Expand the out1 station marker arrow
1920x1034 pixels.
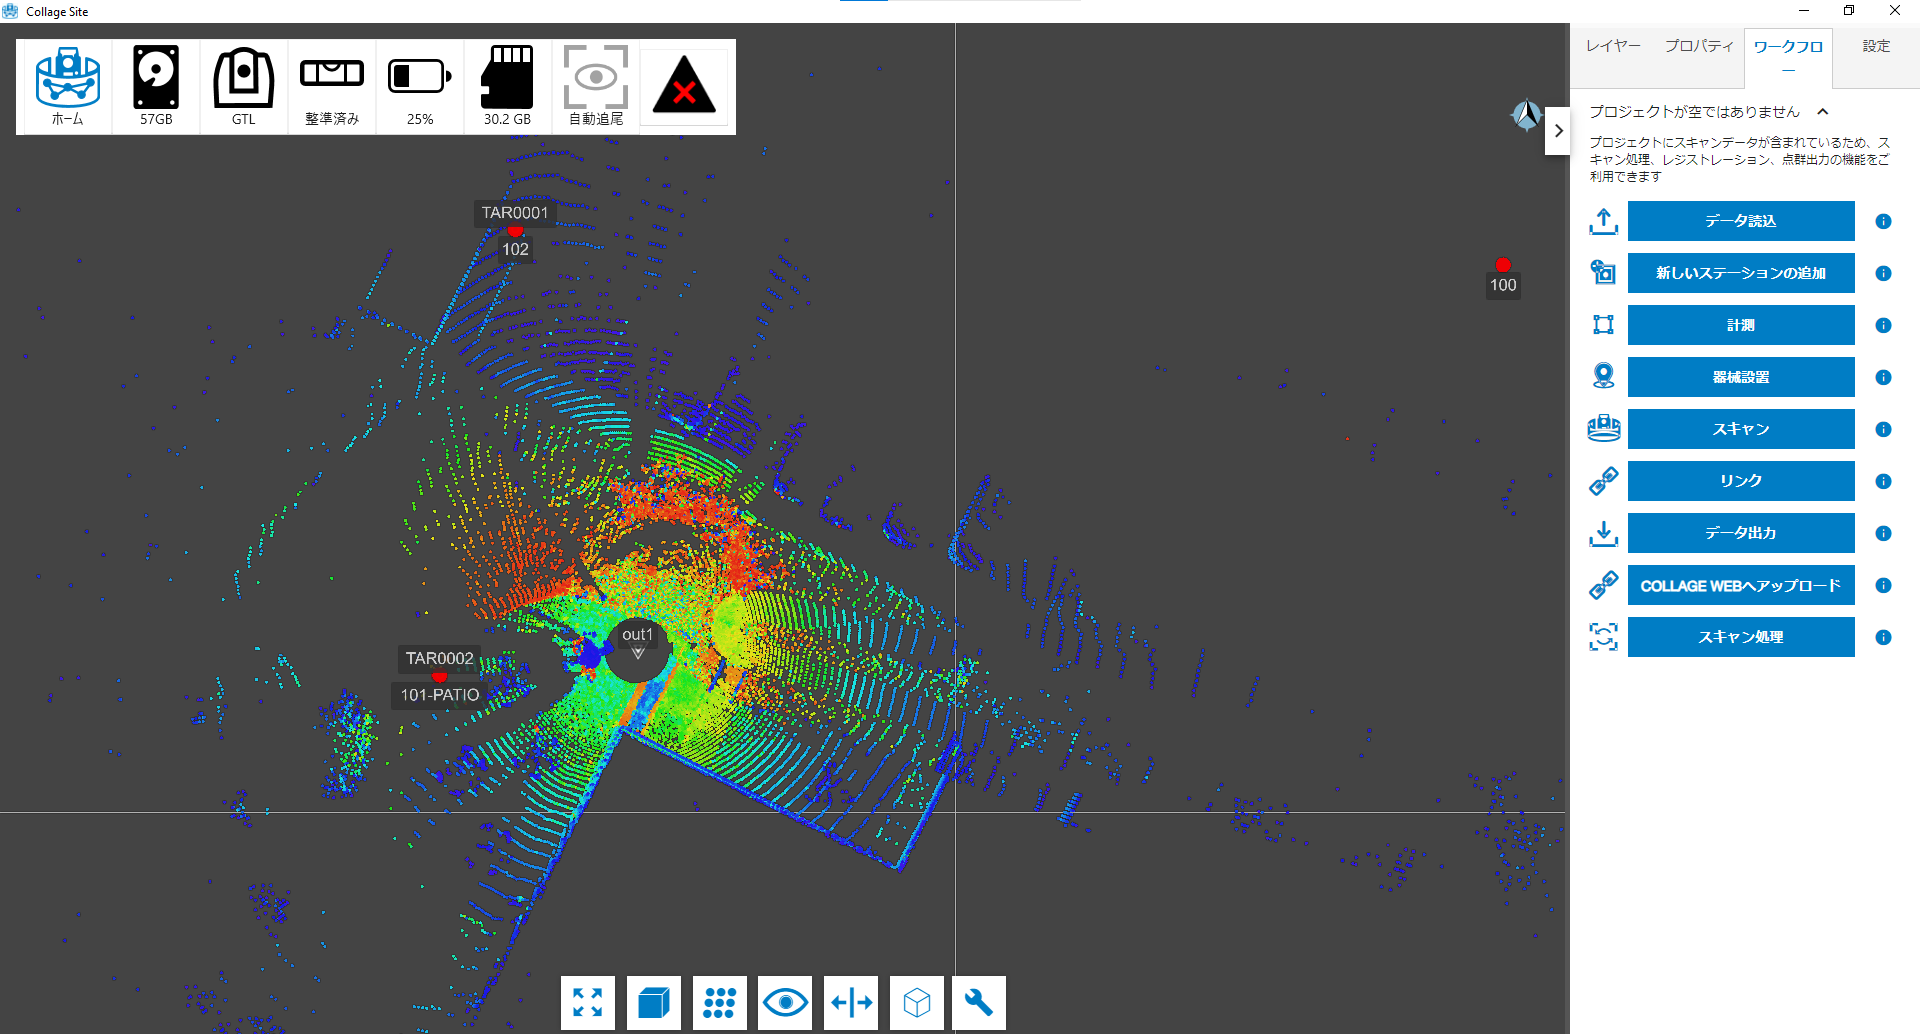pyautogui.click(x=638, y=654)
